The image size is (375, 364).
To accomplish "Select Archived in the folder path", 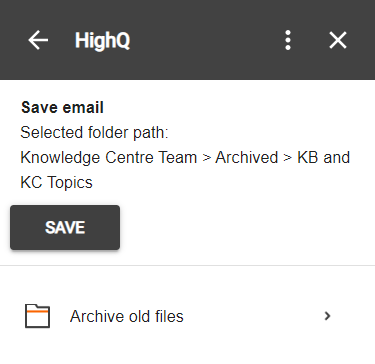I will click(x=246, y=157).
